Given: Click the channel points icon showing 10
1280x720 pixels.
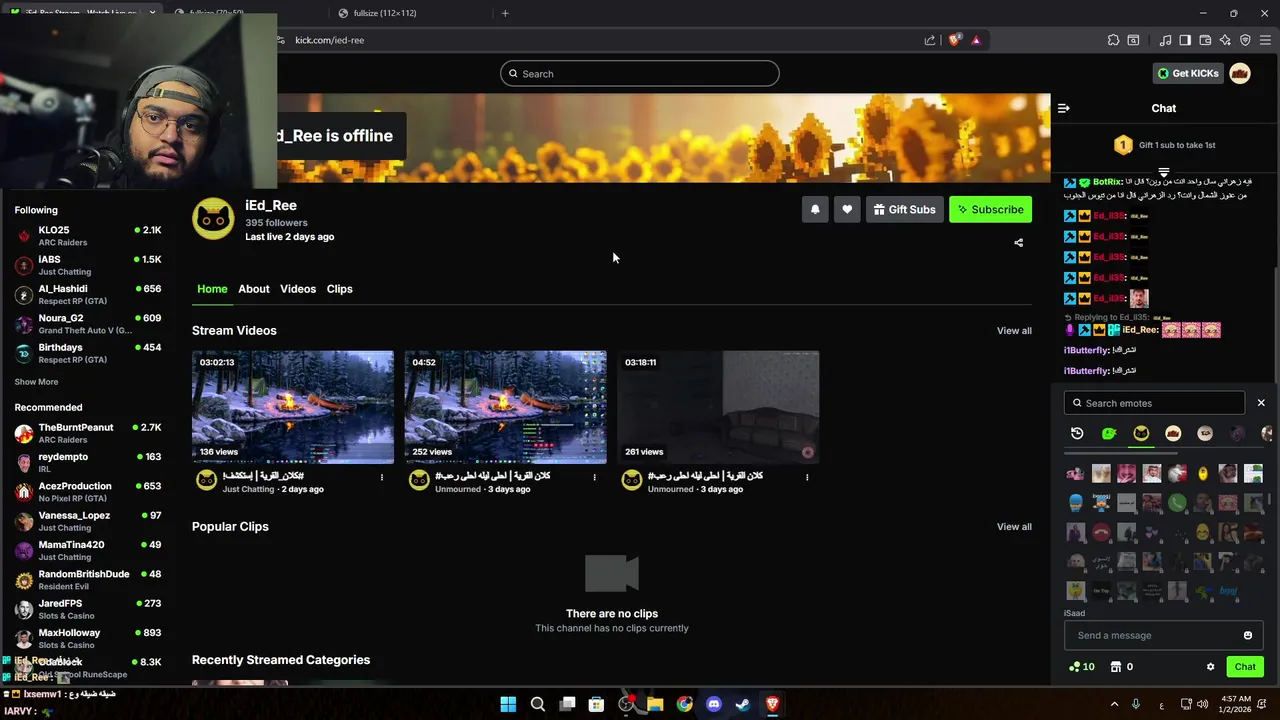Looking at the screenshot, I should (x=1082, y=667).
